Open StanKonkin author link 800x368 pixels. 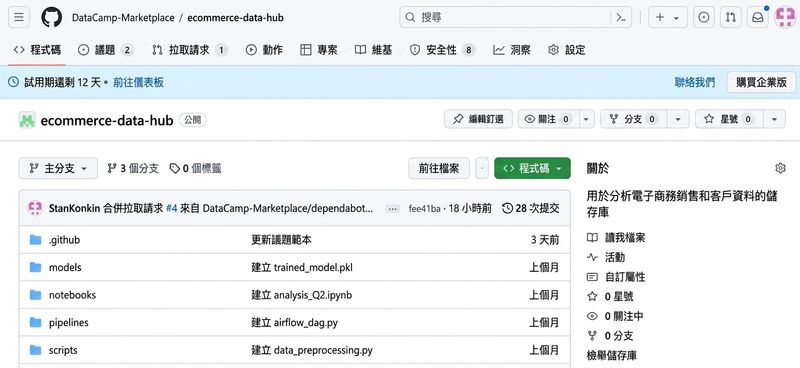[x=74, y=208]
